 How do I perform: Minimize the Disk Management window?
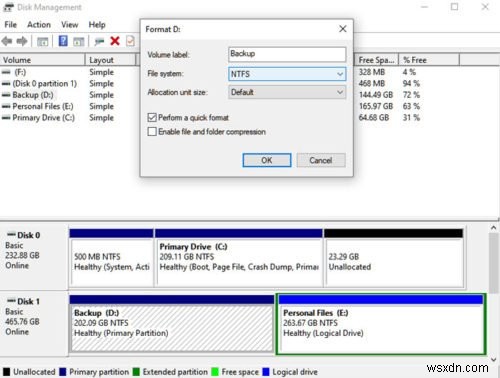tap(424, 7)
